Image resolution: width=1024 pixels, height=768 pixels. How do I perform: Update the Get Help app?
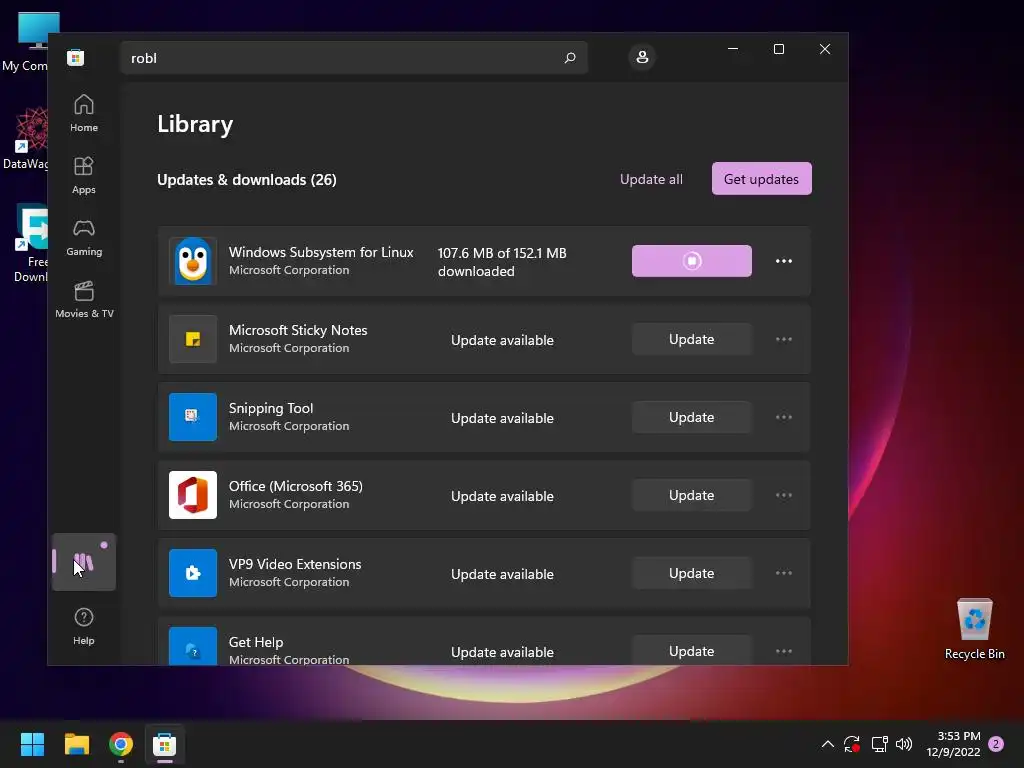tap(692, 650)
